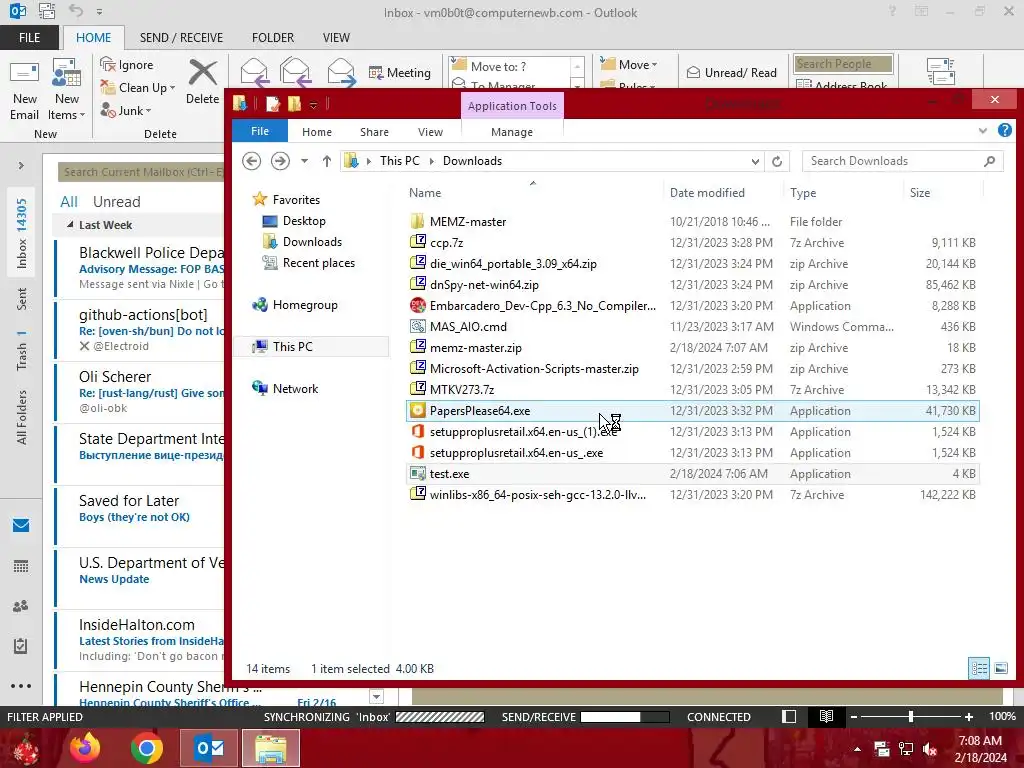Image resolution: width=1024 pixels, height=768 pixels.
Task: Sort files by Date modified column
Action: [x=723, y=193]
